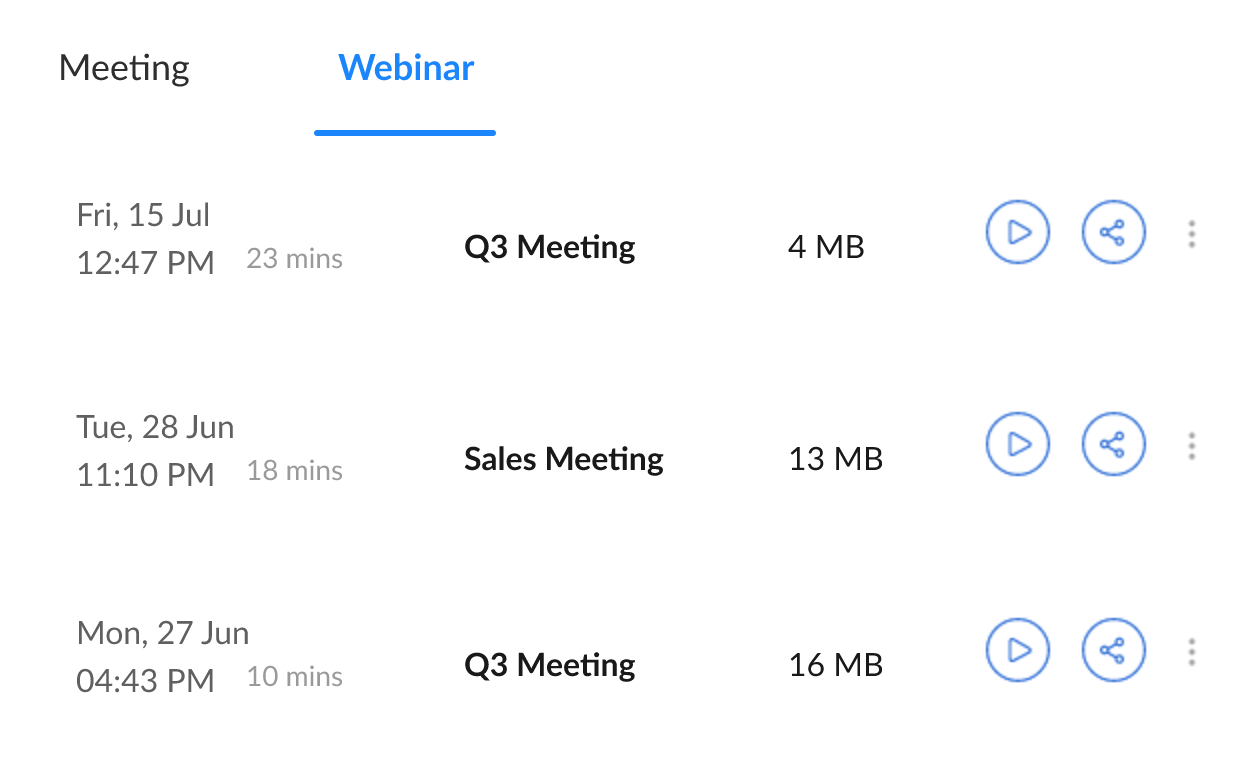This screenshot has height=766, width=1246.
Task: Select the Webinar tab
Action: pyautogui.click(x=406, y=69)
